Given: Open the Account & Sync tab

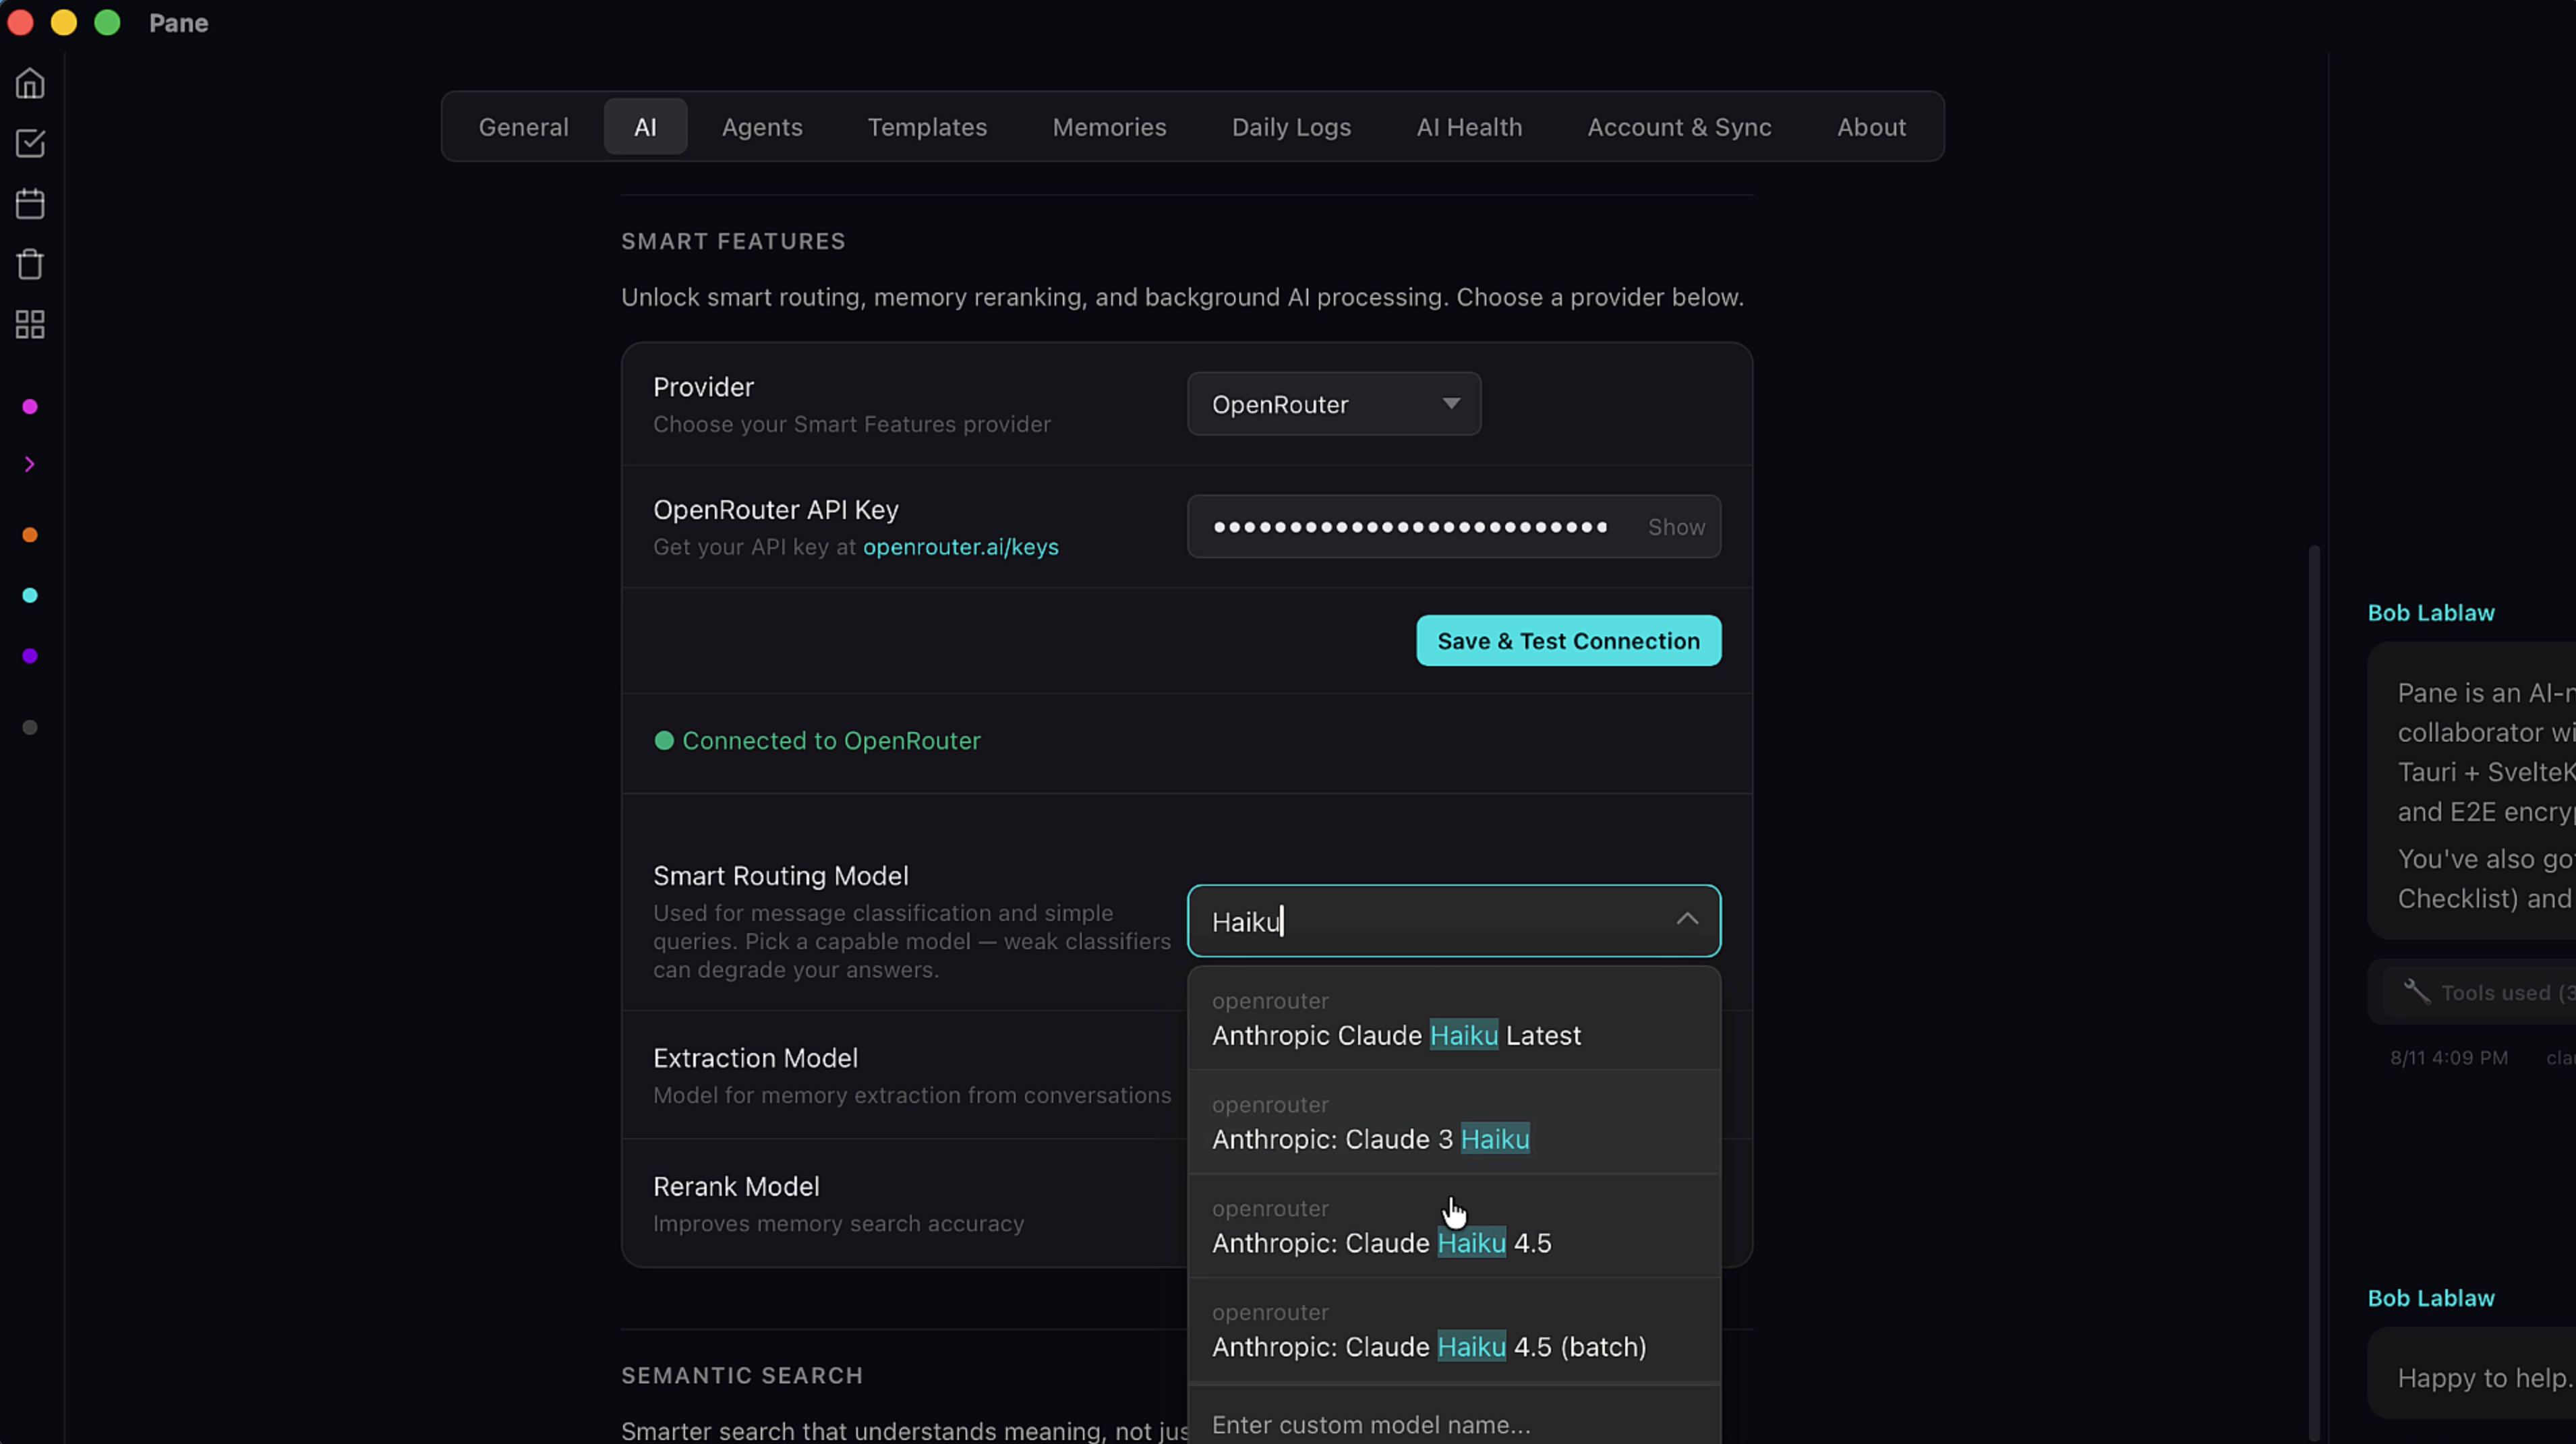Looking at the screenshot, I should (1679, 127).
